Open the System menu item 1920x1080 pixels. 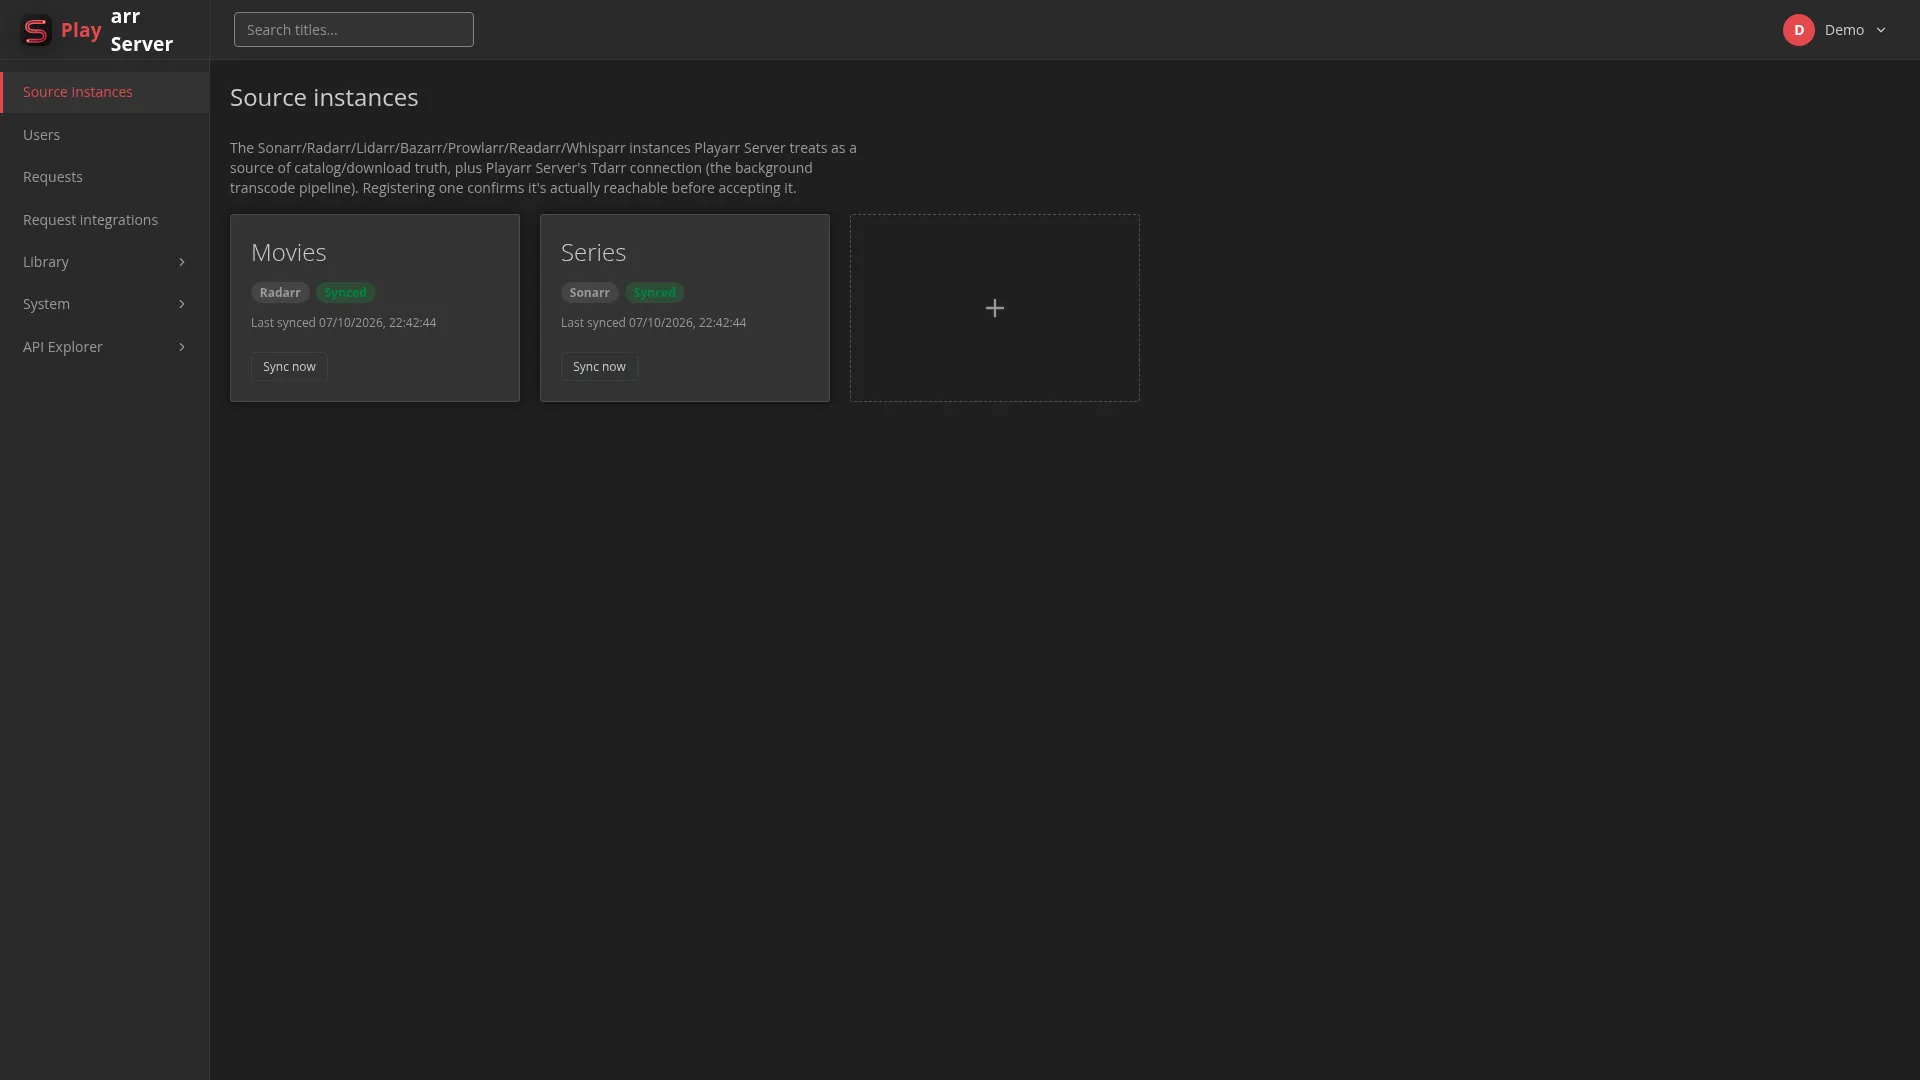[105, 304]
